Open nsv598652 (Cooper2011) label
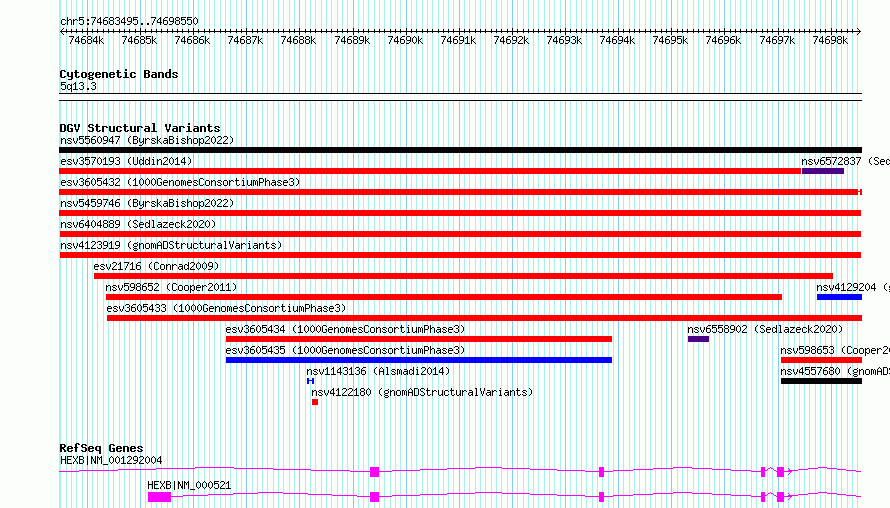This screenshot has height=508, width=890. pyautogui.click(x=171, y=287)
